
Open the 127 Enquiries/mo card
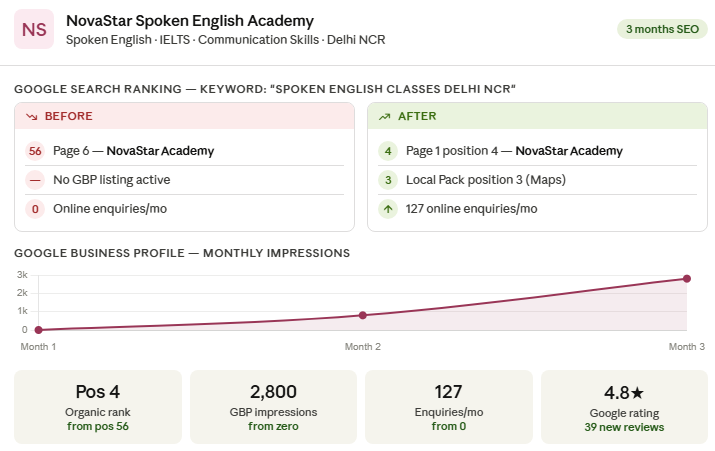pos(449,407)
